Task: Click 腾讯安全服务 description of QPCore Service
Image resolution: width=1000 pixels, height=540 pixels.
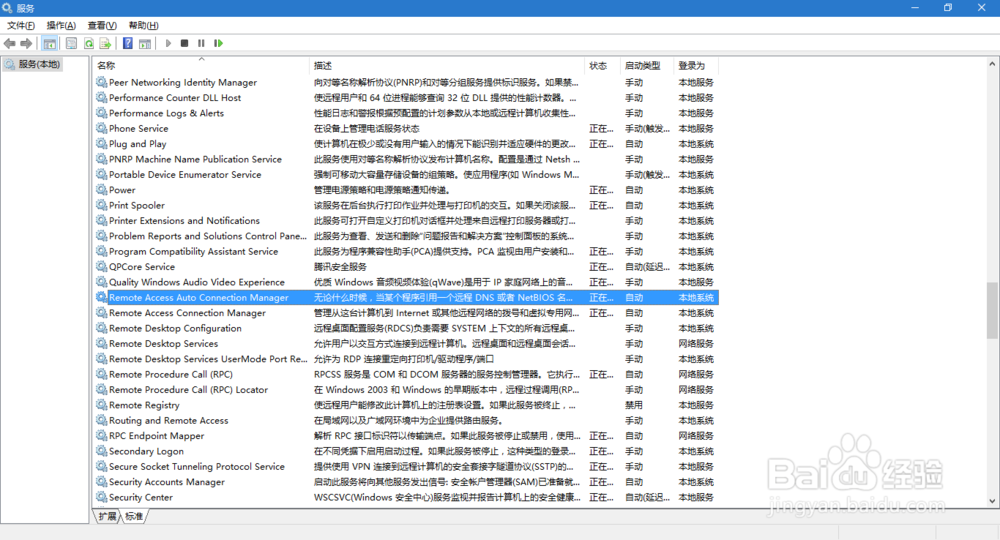Action: click(x=340, y=266)
